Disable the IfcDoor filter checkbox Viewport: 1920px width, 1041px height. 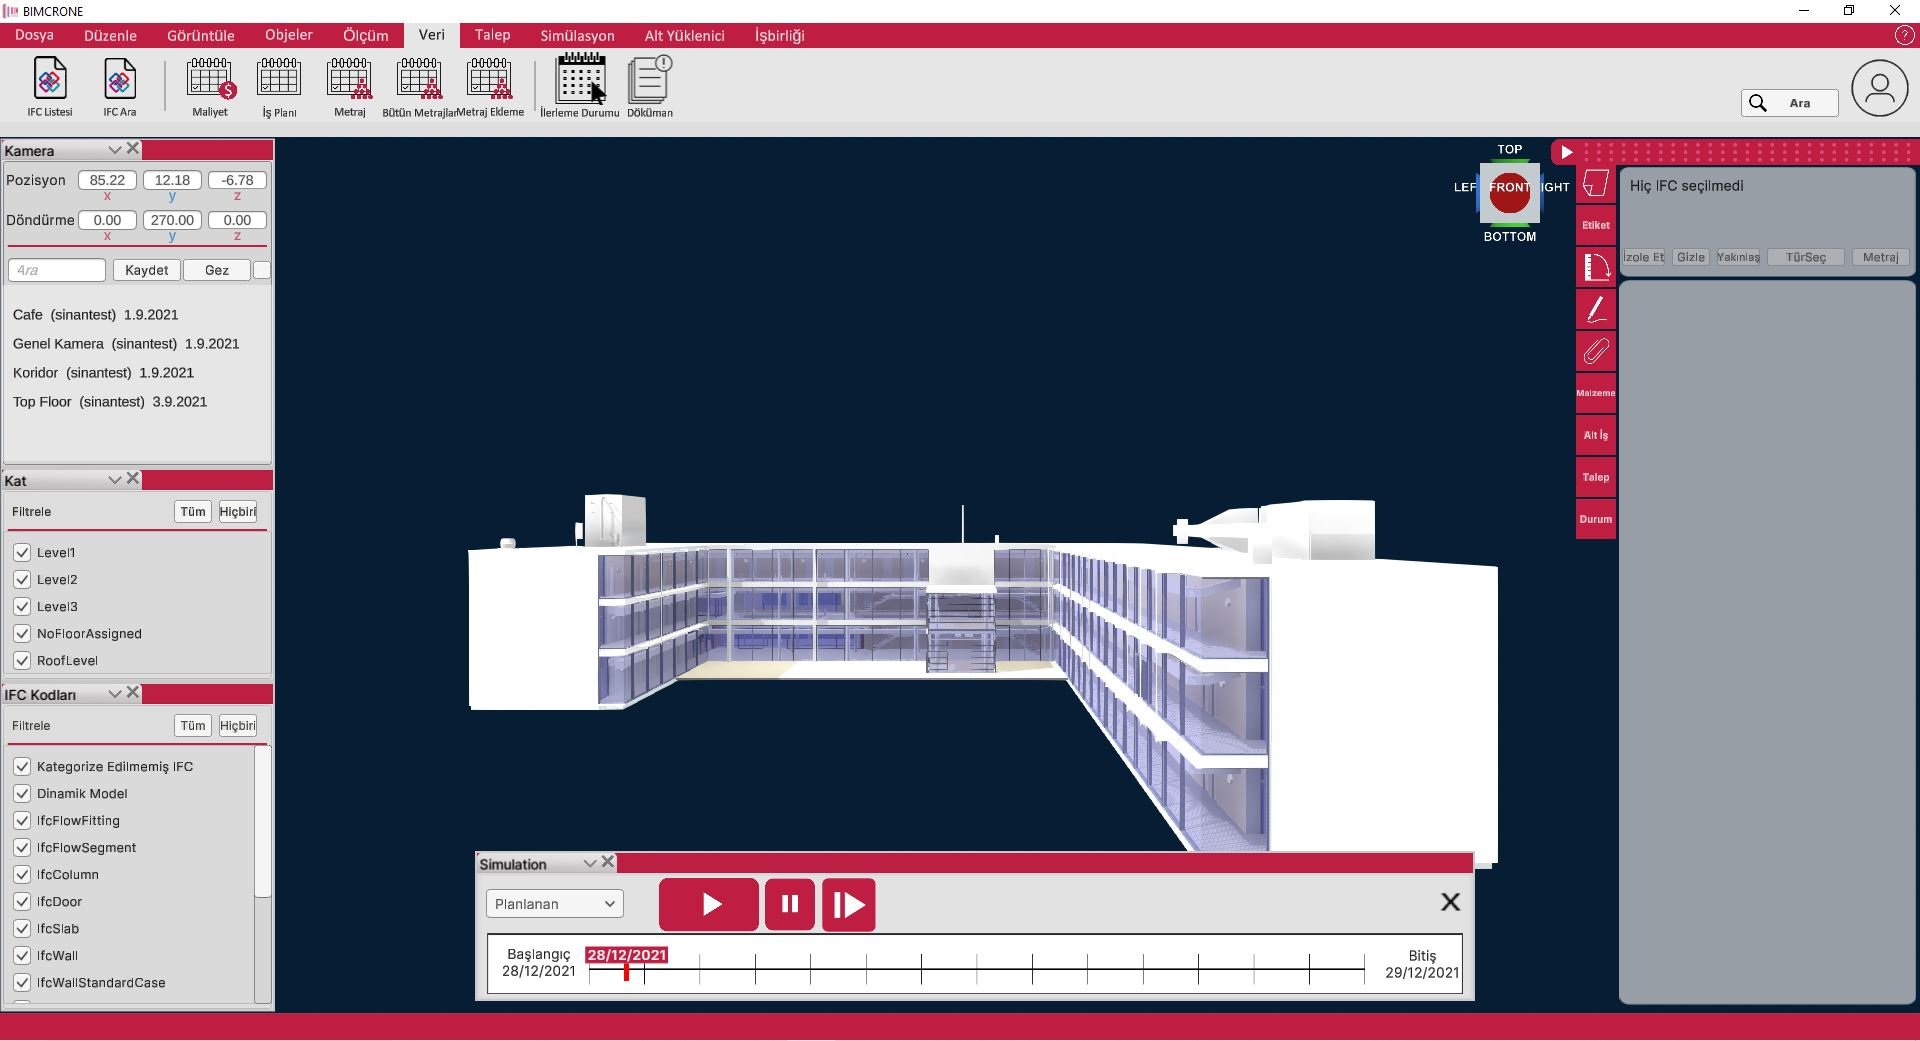(x=22, y=901)
